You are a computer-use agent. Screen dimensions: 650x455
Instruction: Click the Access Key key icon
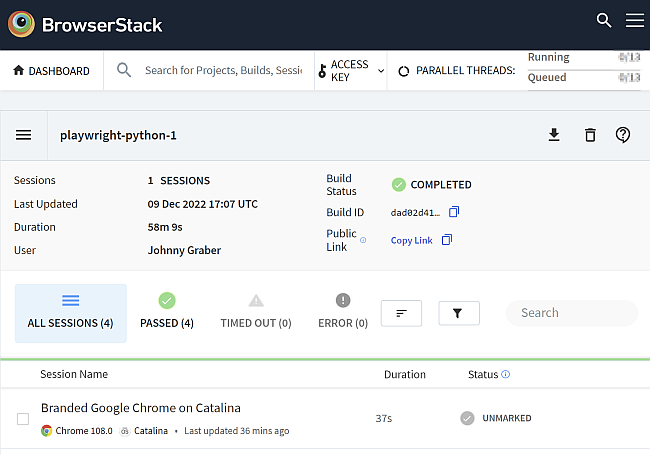322,71
